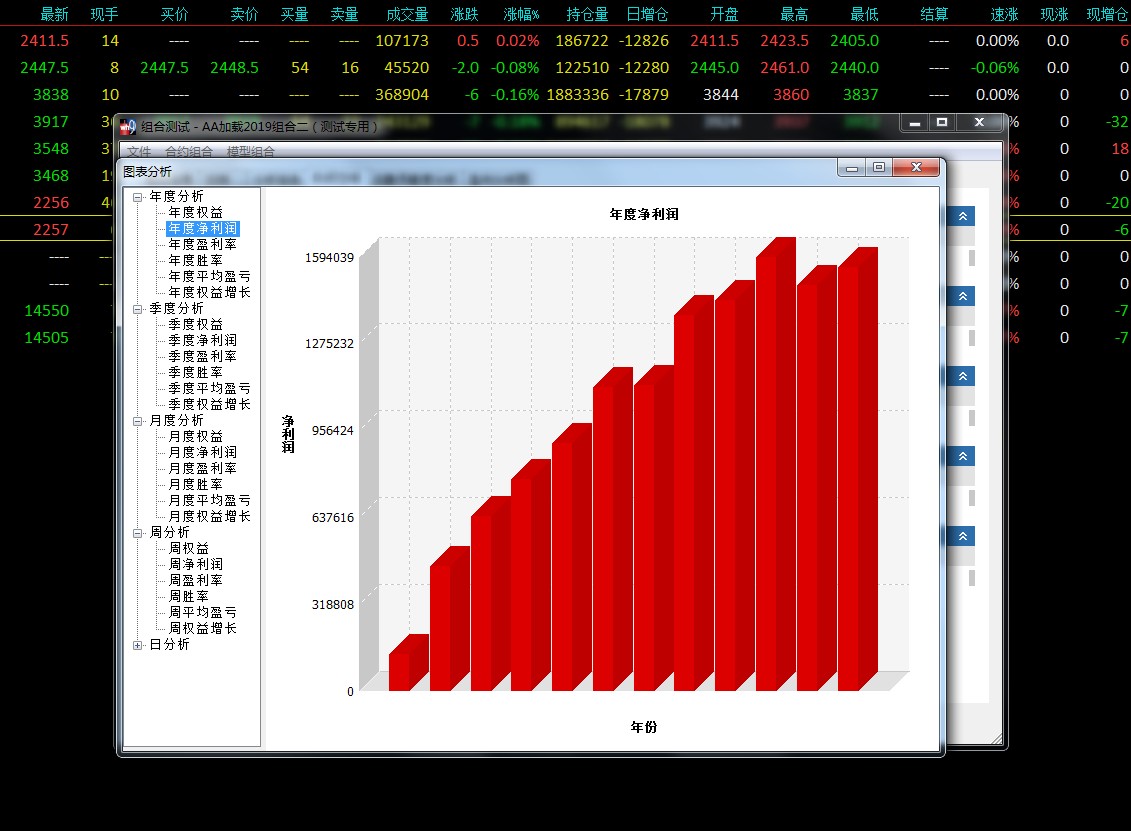Collapse the 年度分析 tree node
The height and width of the screenshot is (831, 1131).
pos(137,197)
